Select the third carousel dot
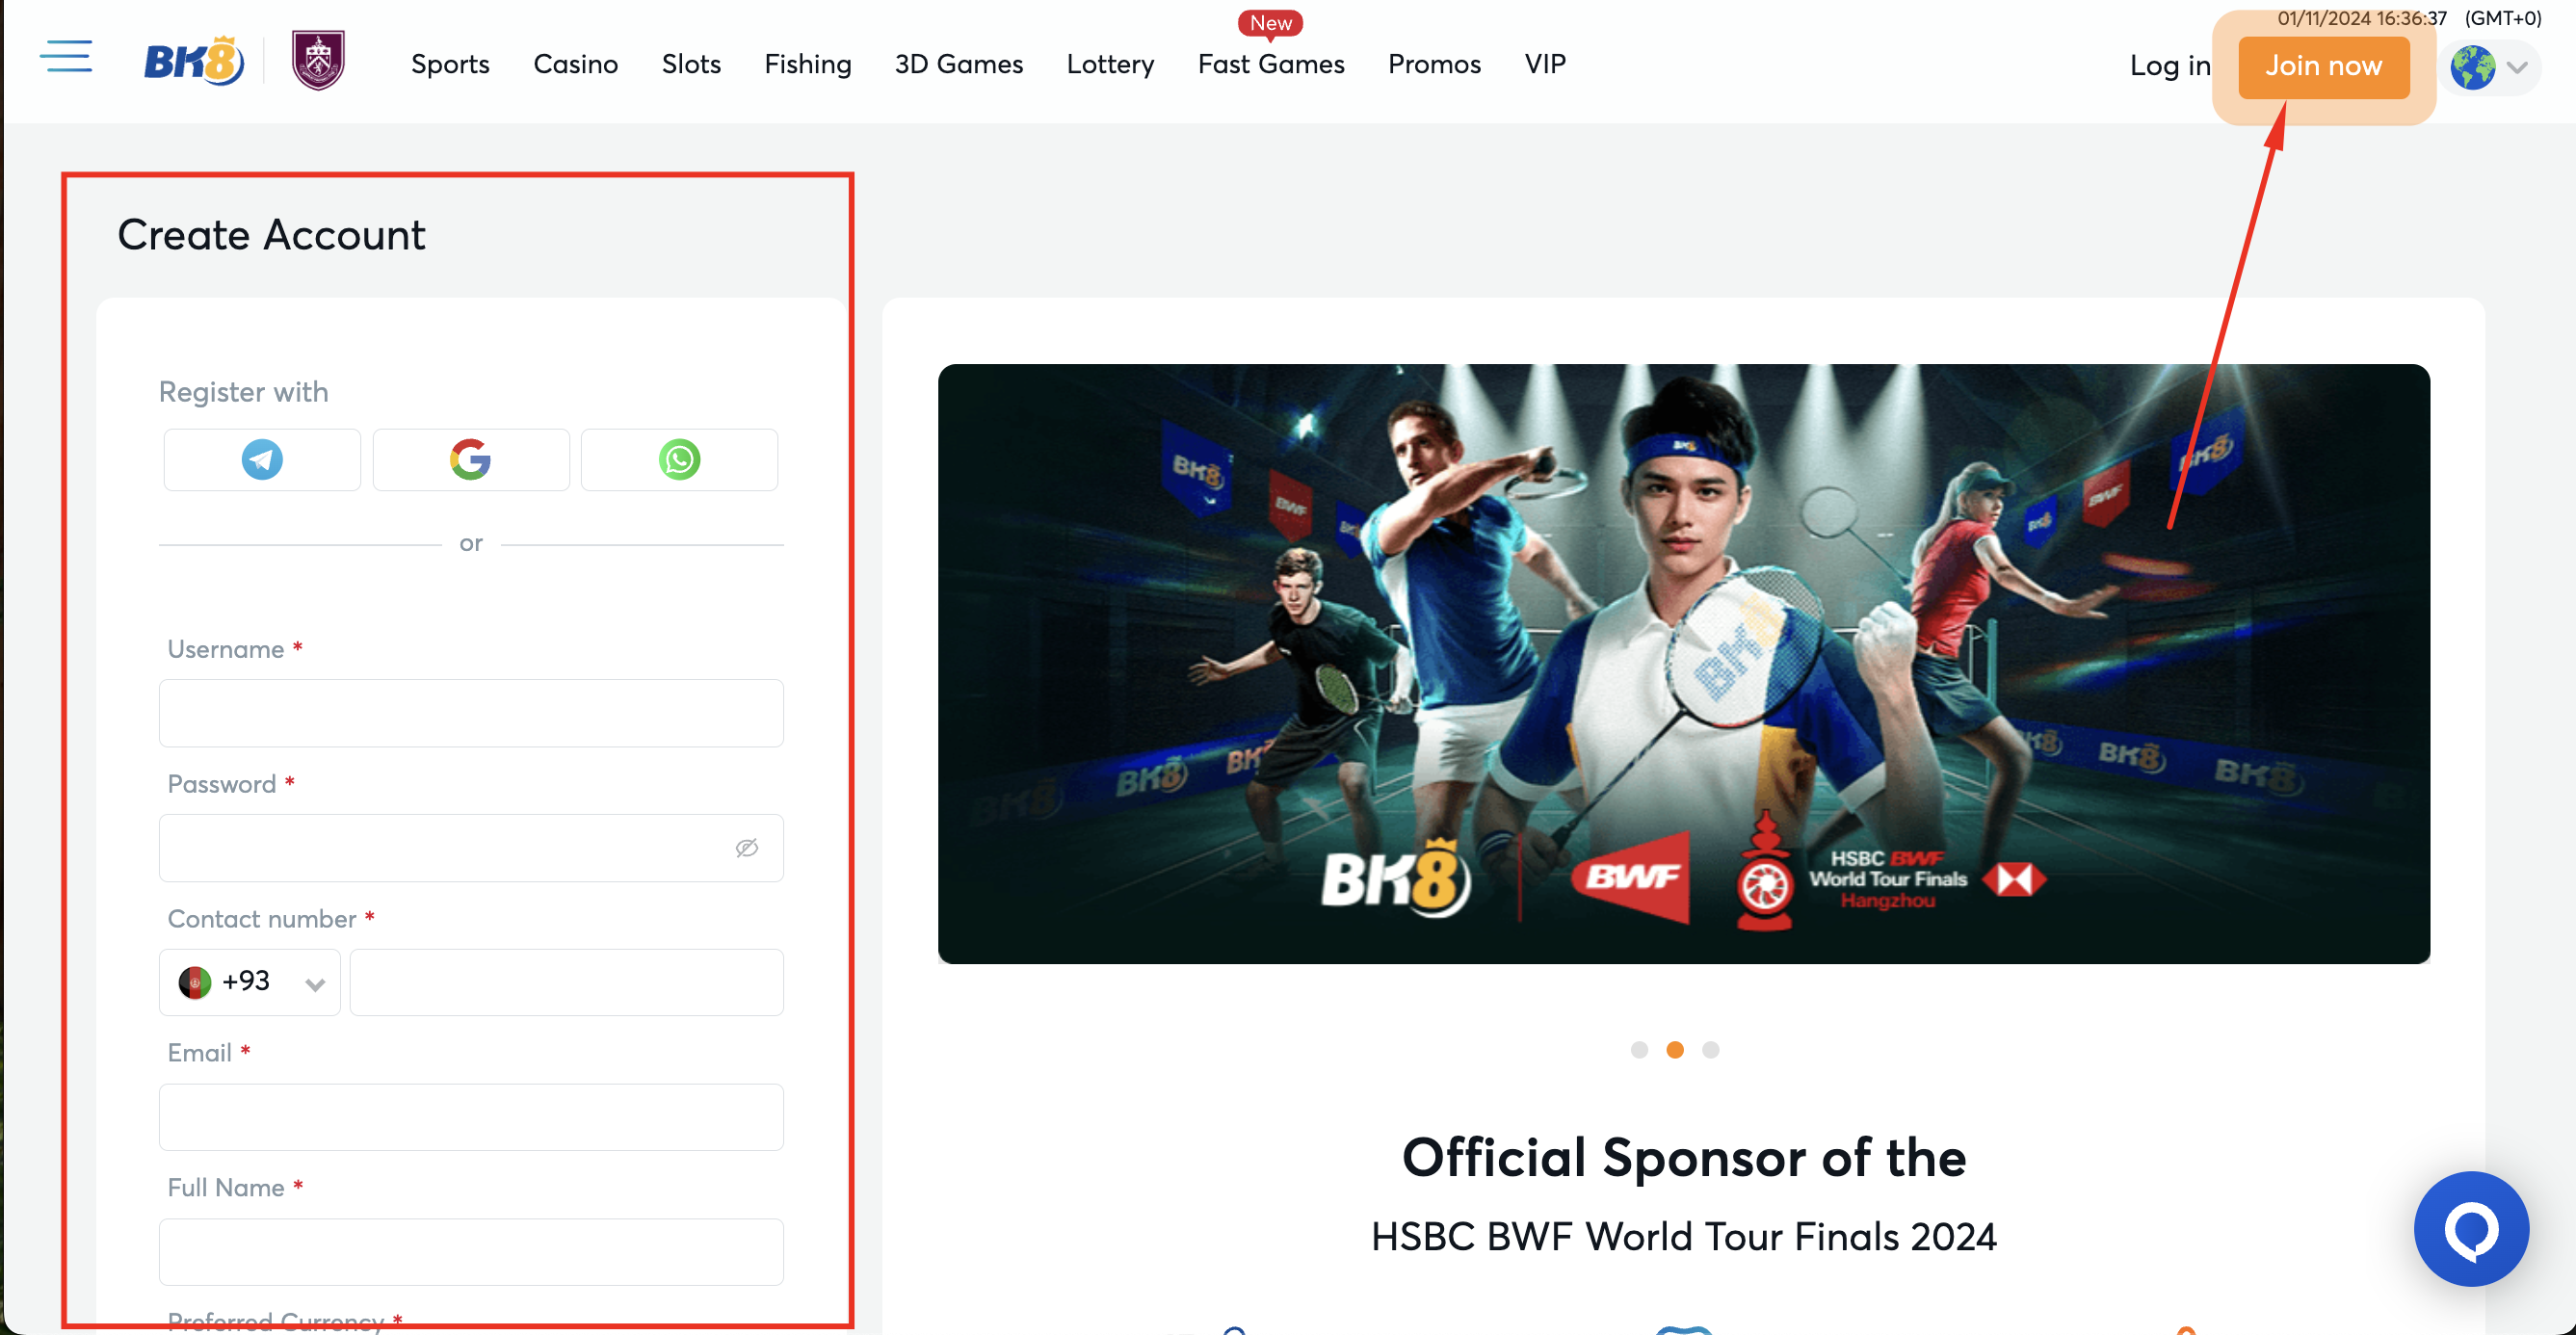 point(1711,1049)
